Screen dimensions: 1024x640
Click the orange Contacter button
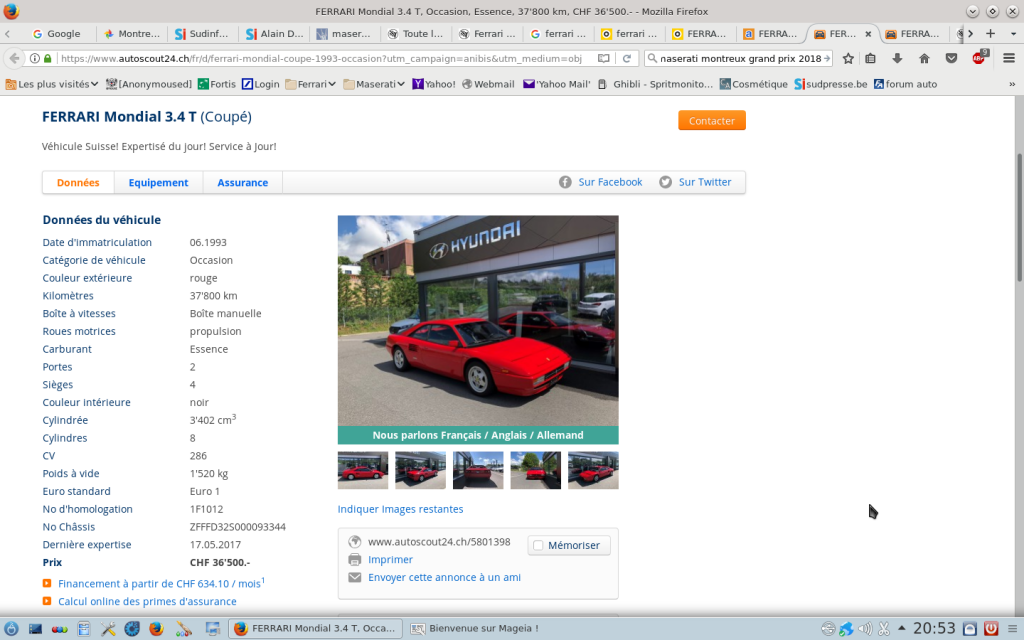point(711,120)
